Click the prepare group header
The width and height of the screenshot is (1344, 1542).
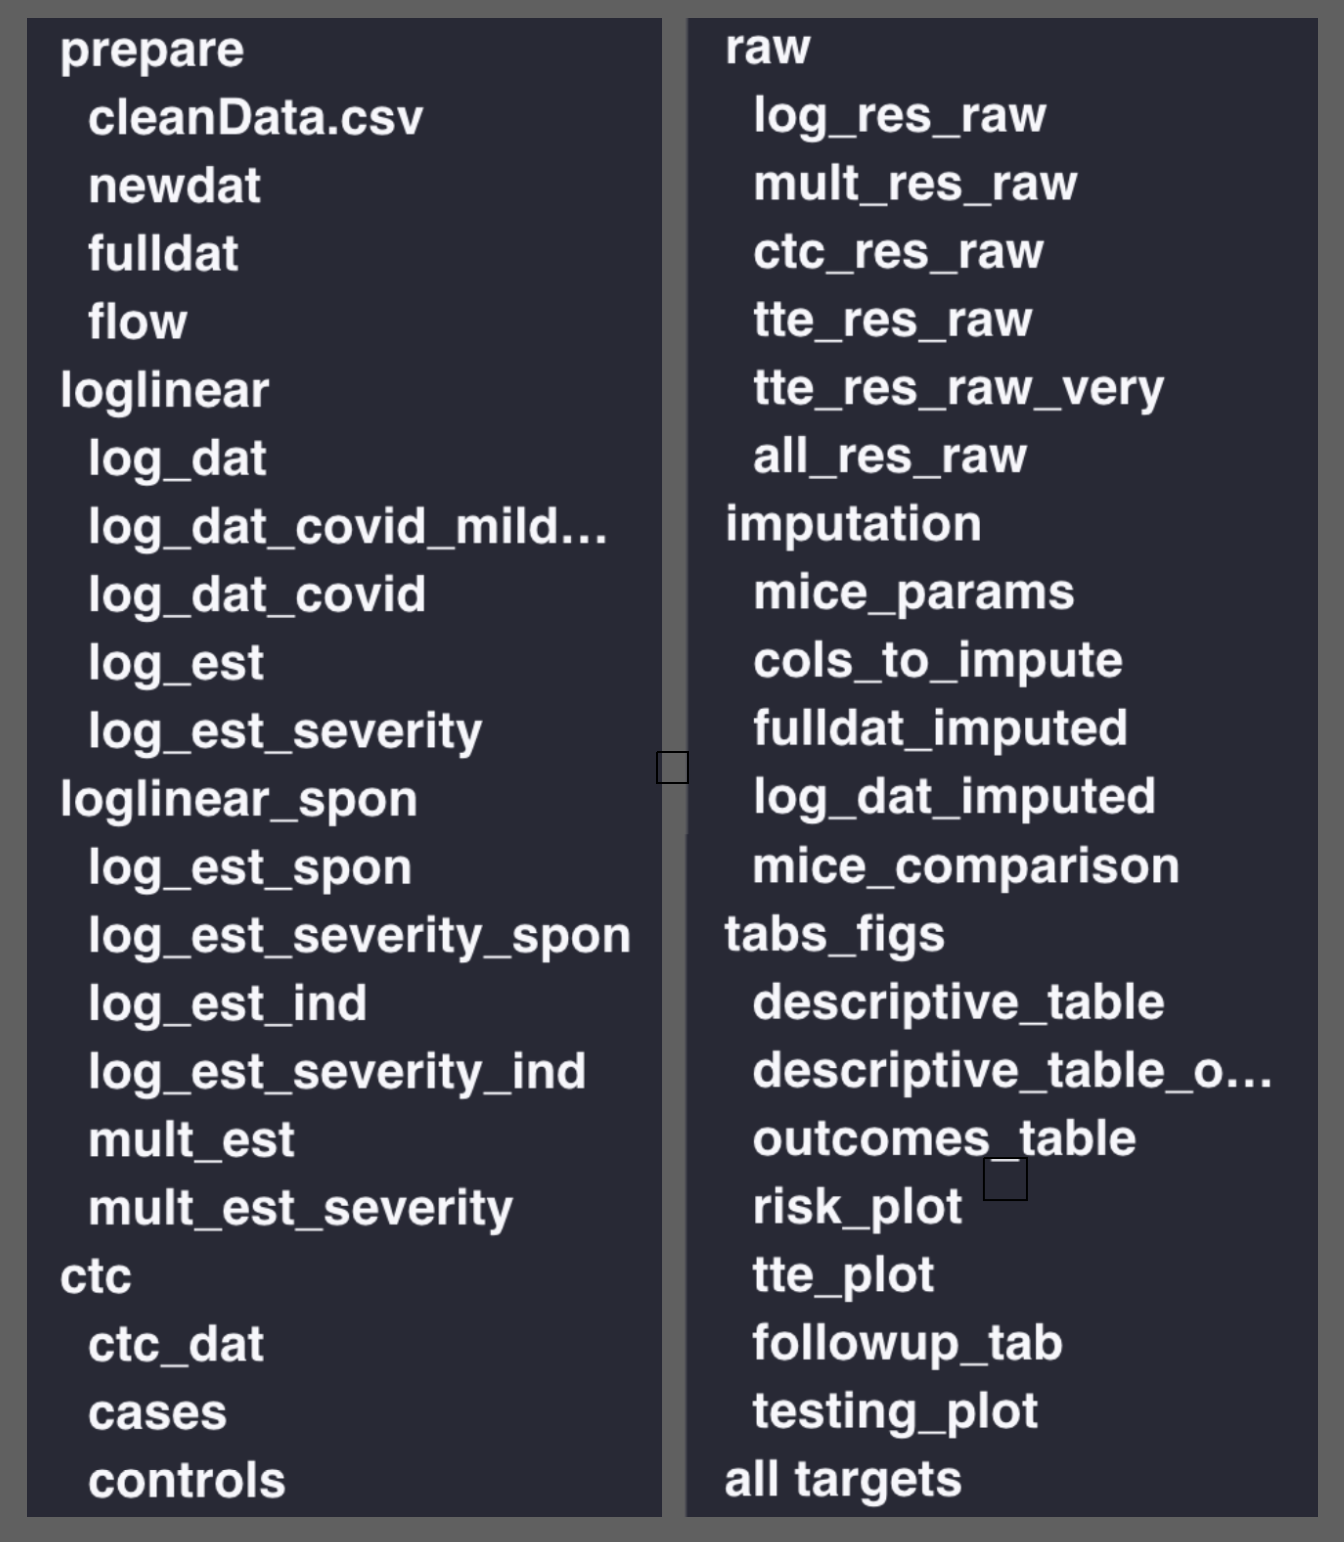coord(152,50)
